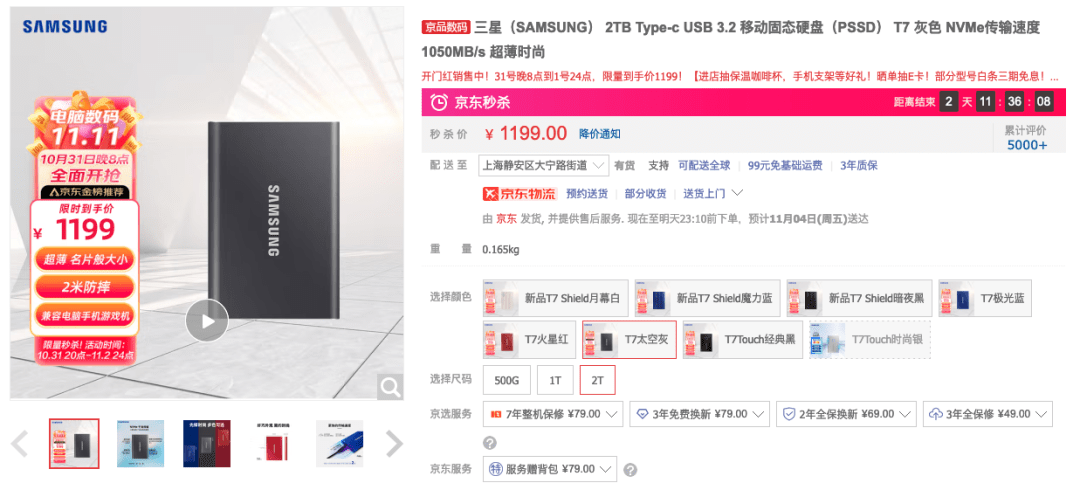
Task: Select the T7火星红 color swatch
Action: 529,340
